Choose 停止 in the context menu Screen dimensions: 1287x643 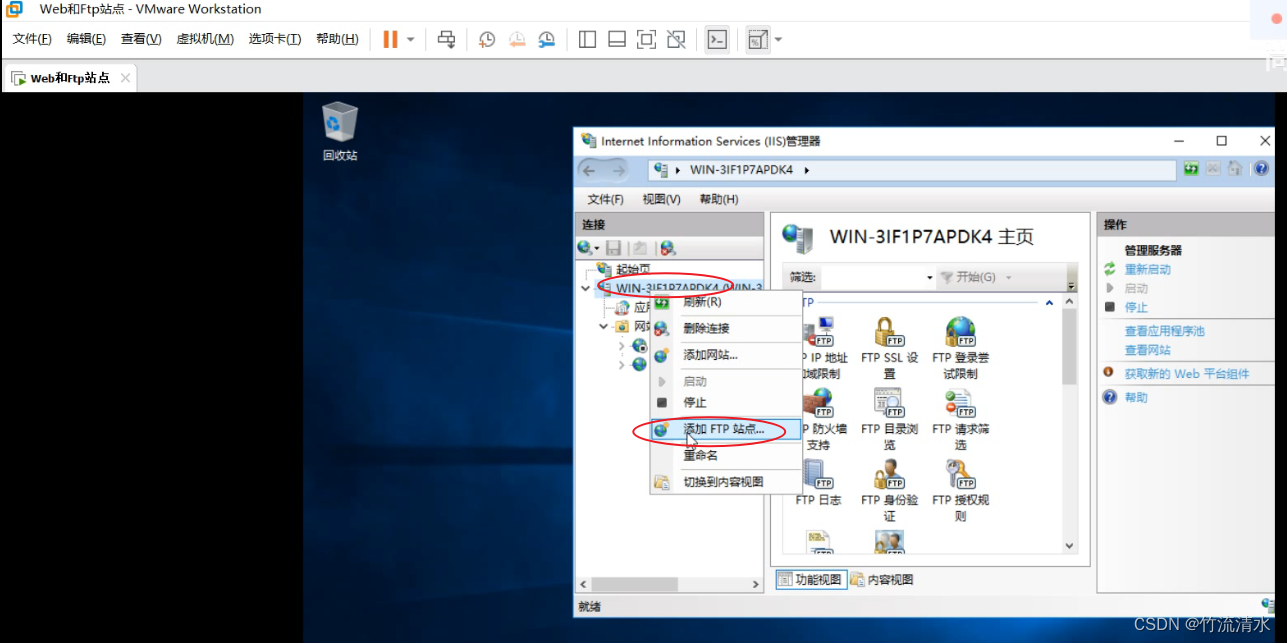[725, 402]
